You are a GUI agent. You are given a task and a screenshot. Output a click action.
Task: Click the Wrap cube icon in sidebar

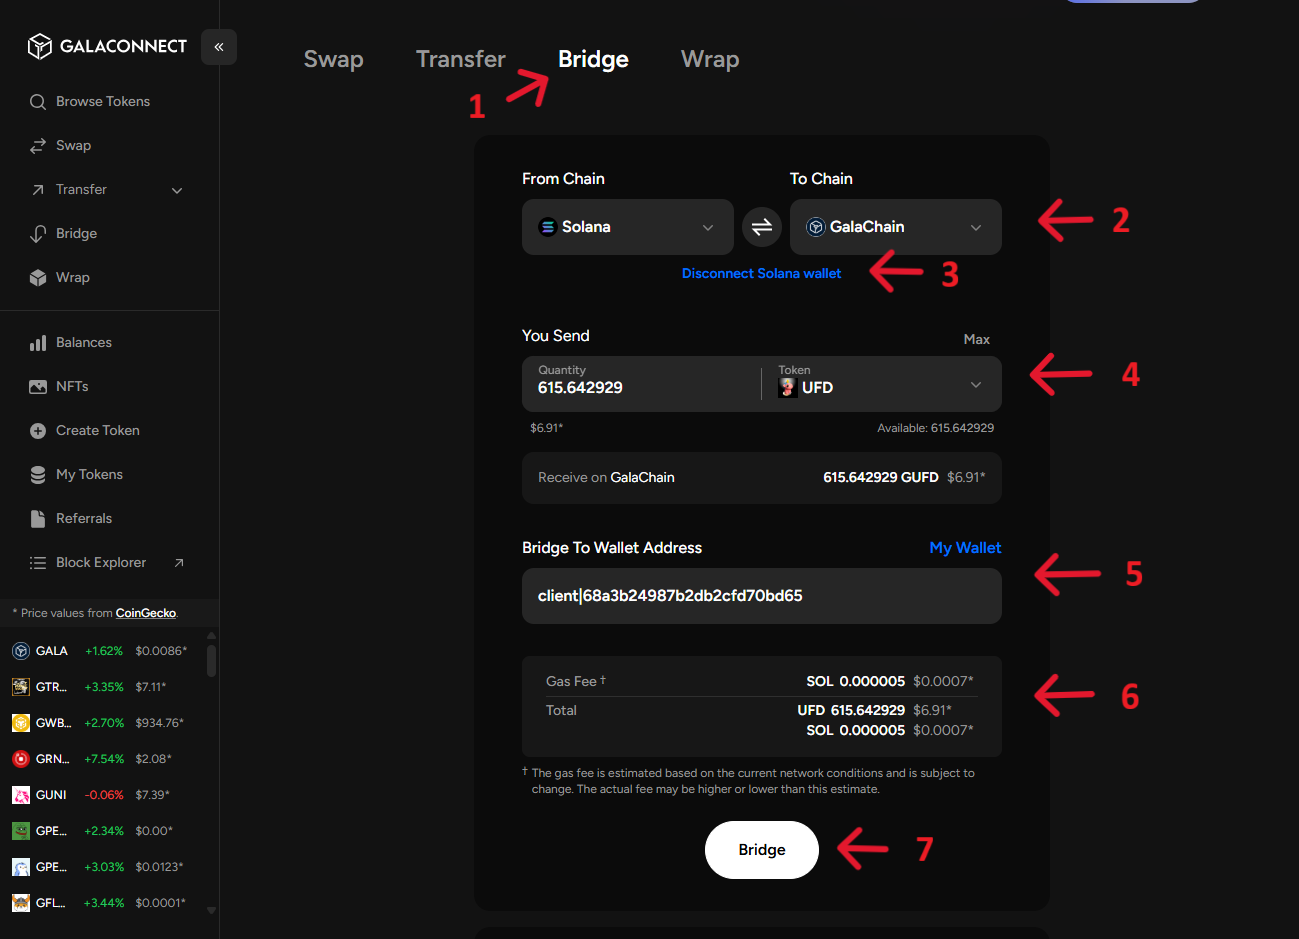click(38, 278)
